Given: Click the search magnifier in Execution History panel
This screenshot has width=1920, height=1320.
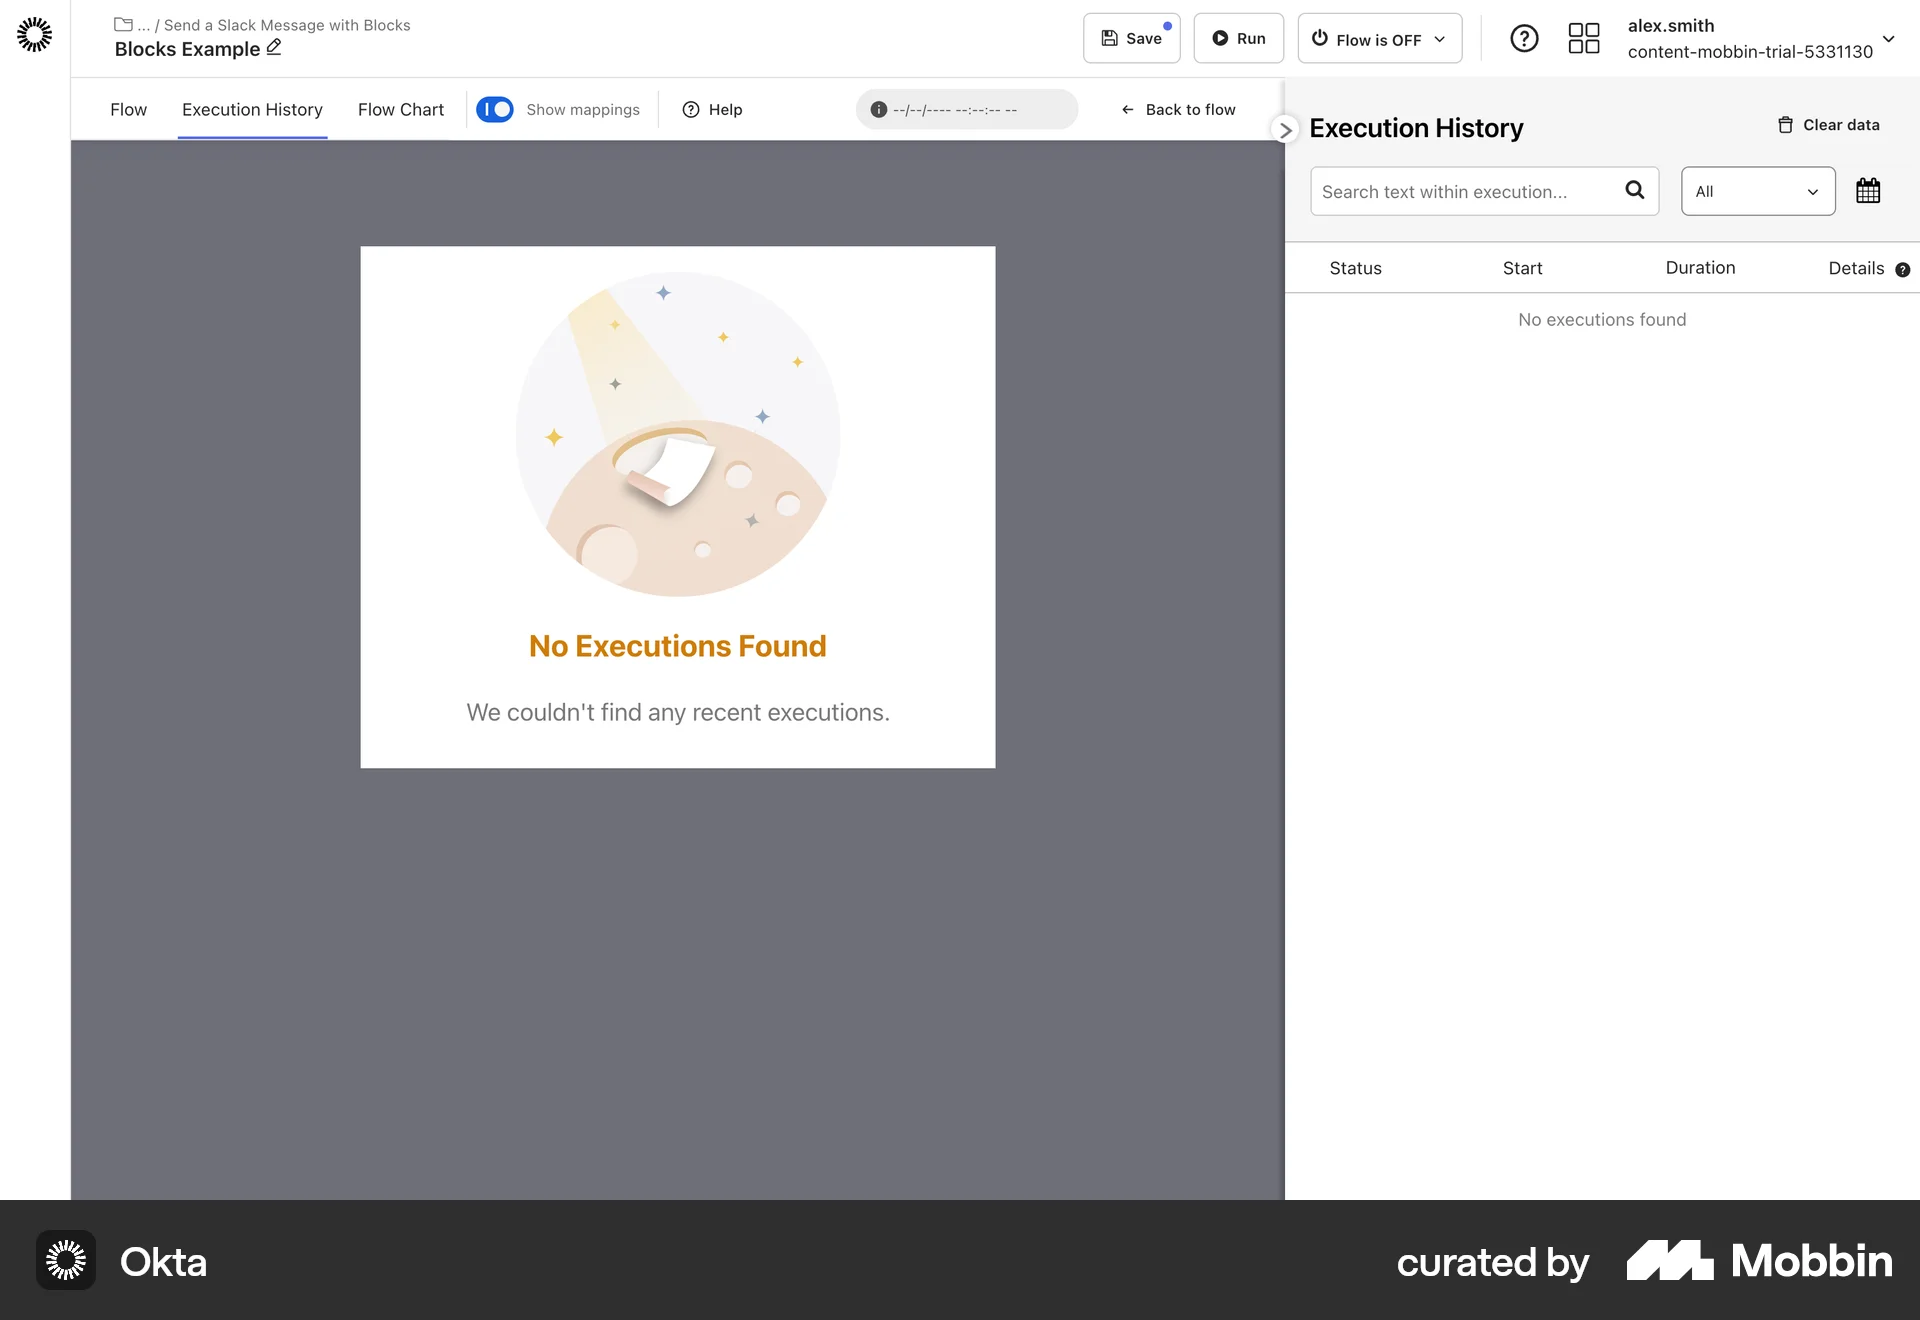Looking at the screenshot, I should tap(1634, 190).
